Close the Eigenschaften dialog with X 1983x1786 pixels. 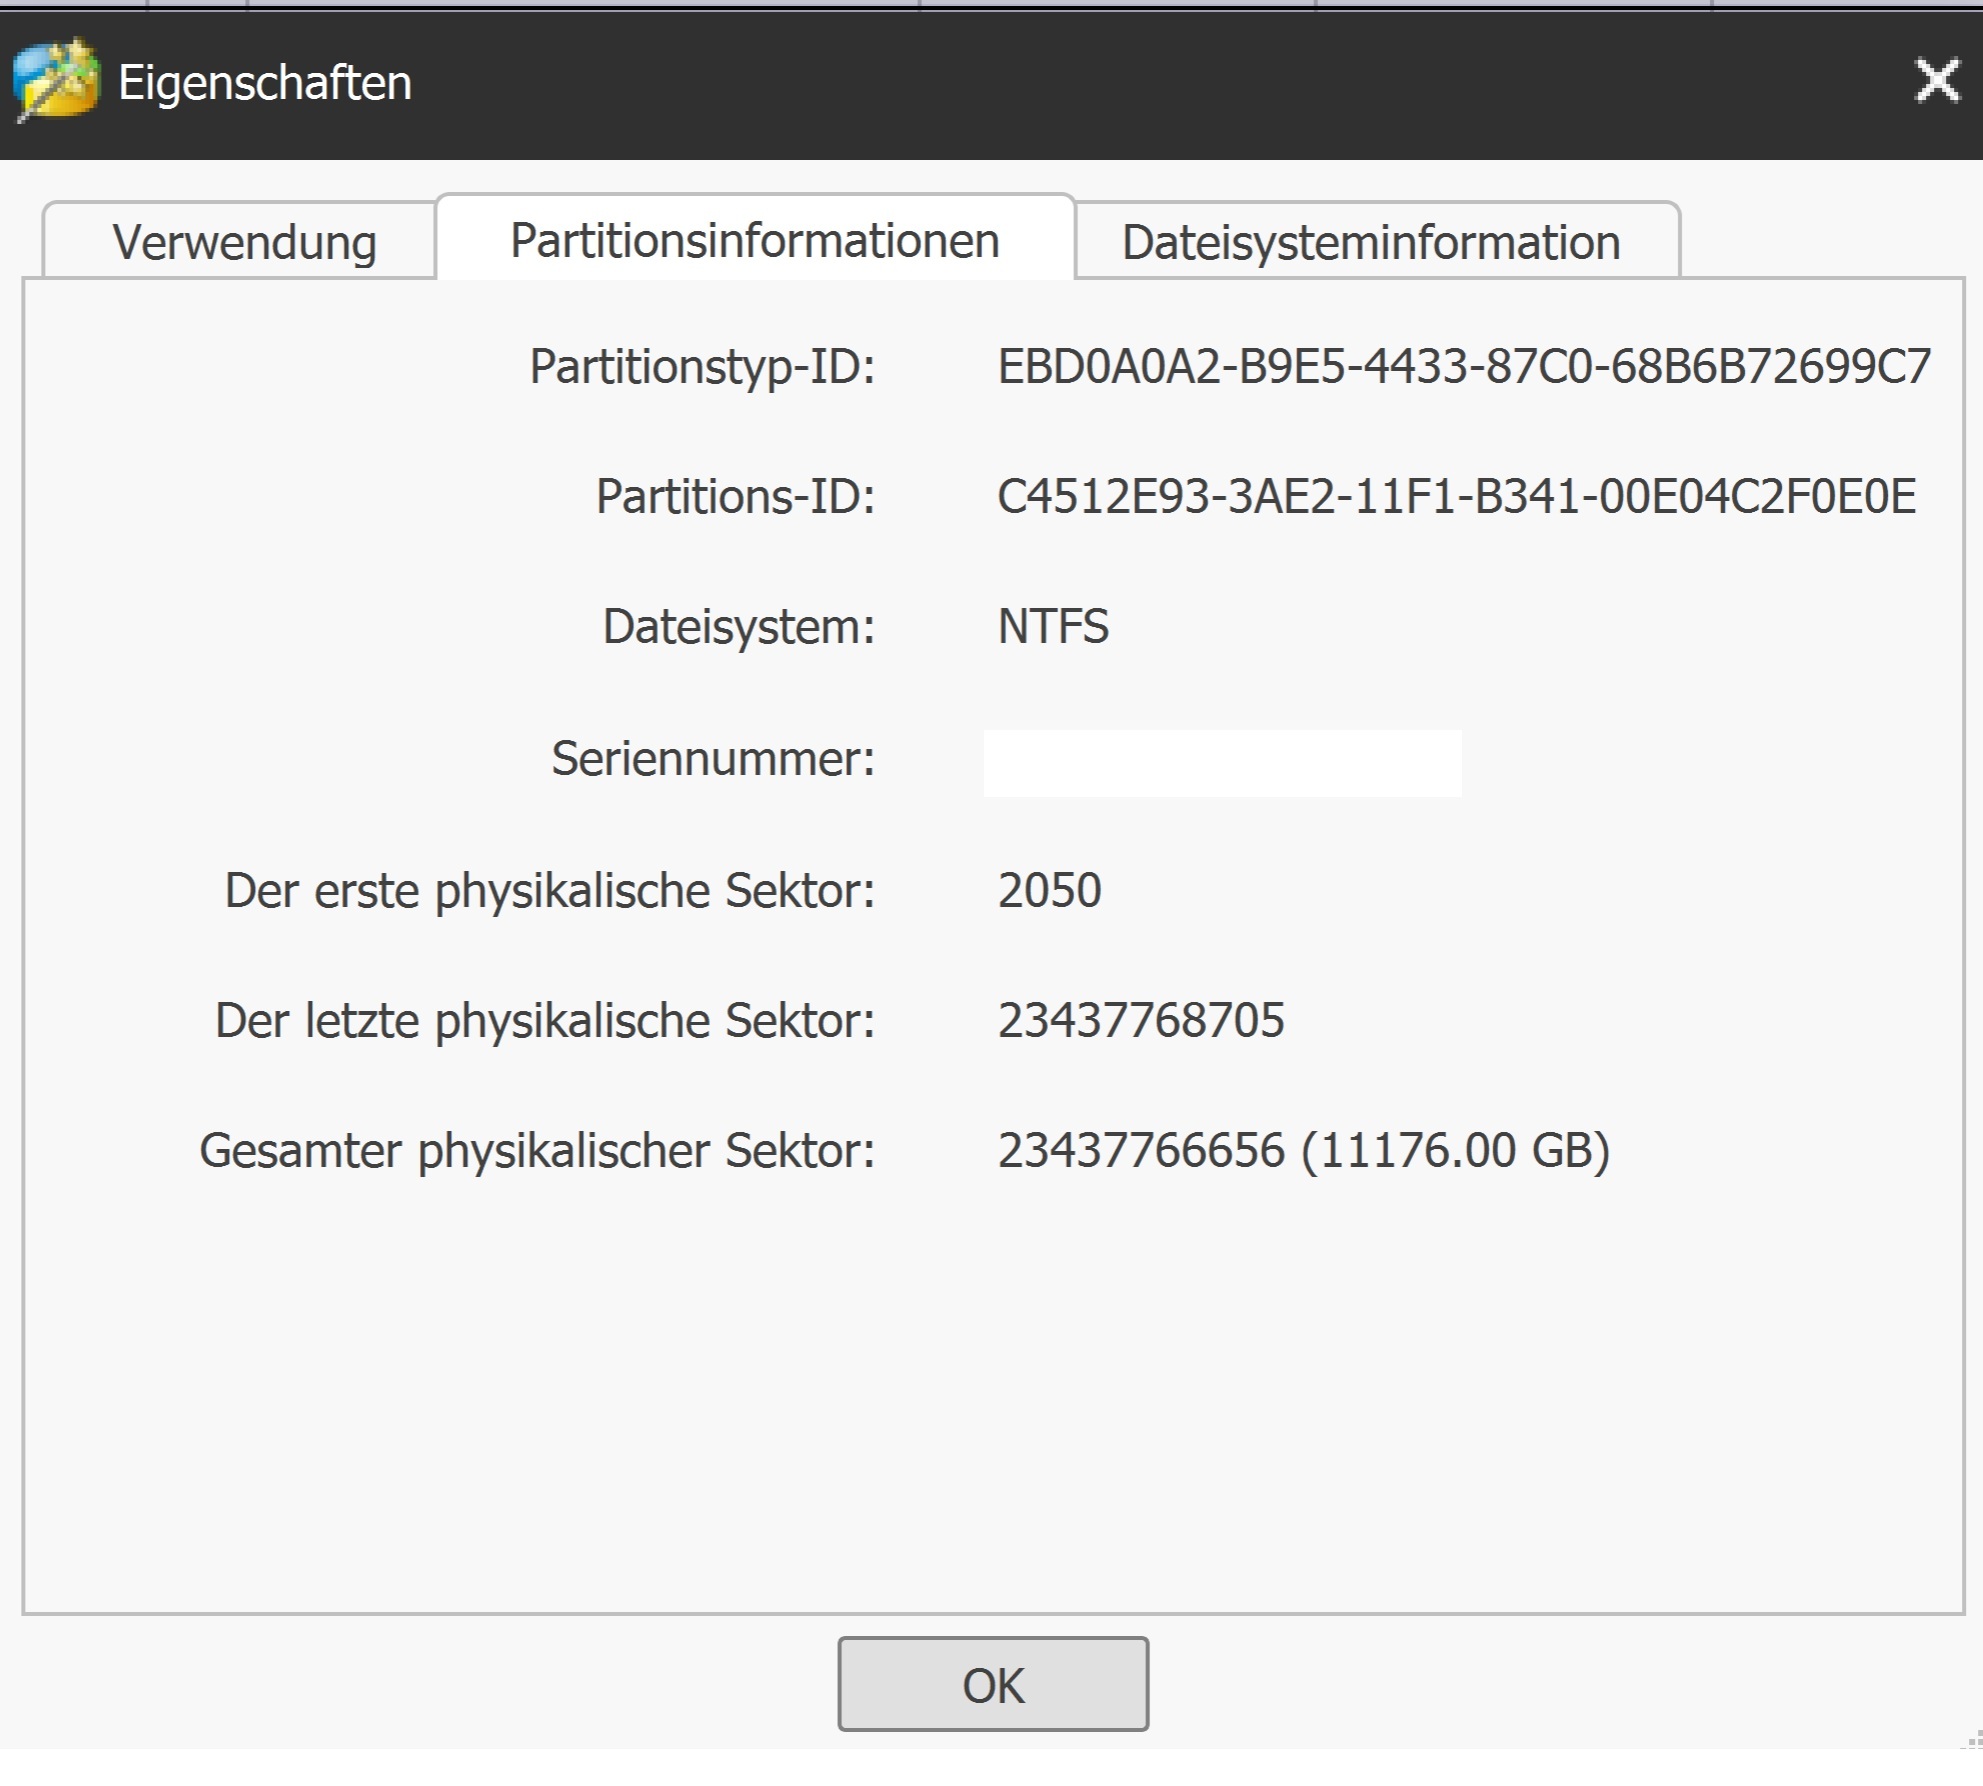pos(1936,80)
